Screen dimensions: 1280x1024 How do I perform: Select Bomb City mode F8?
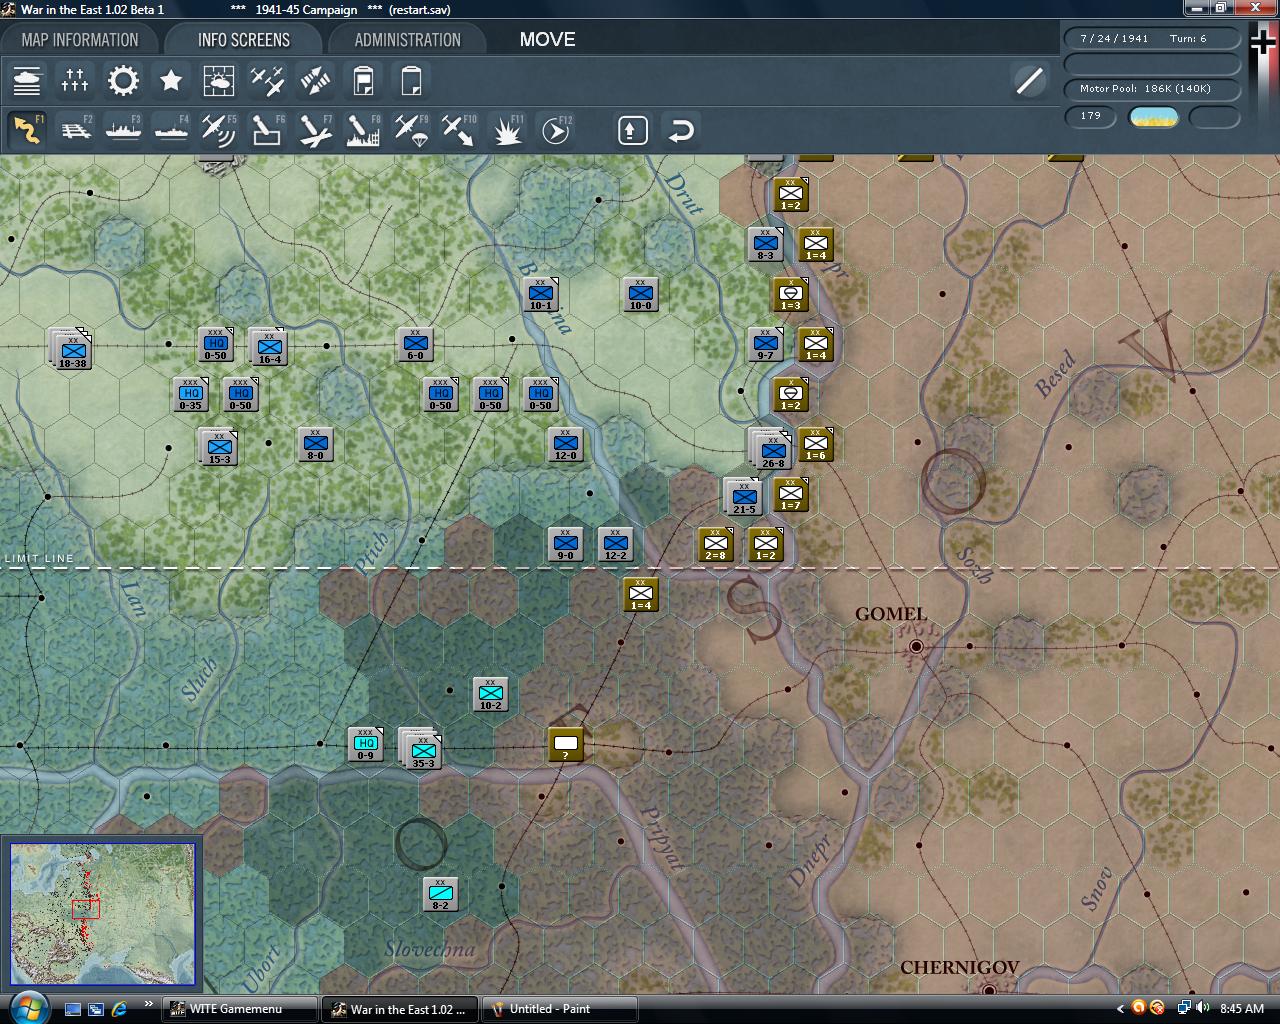click(x=363, y=130)
